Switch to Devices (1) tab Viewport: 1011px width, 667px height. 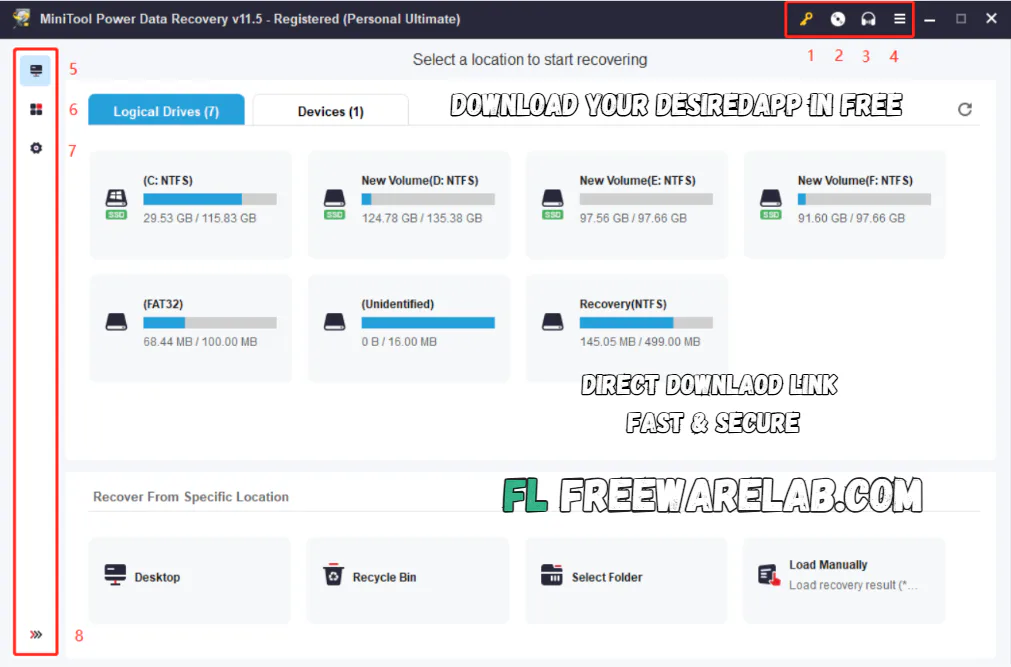click(330, 111)
